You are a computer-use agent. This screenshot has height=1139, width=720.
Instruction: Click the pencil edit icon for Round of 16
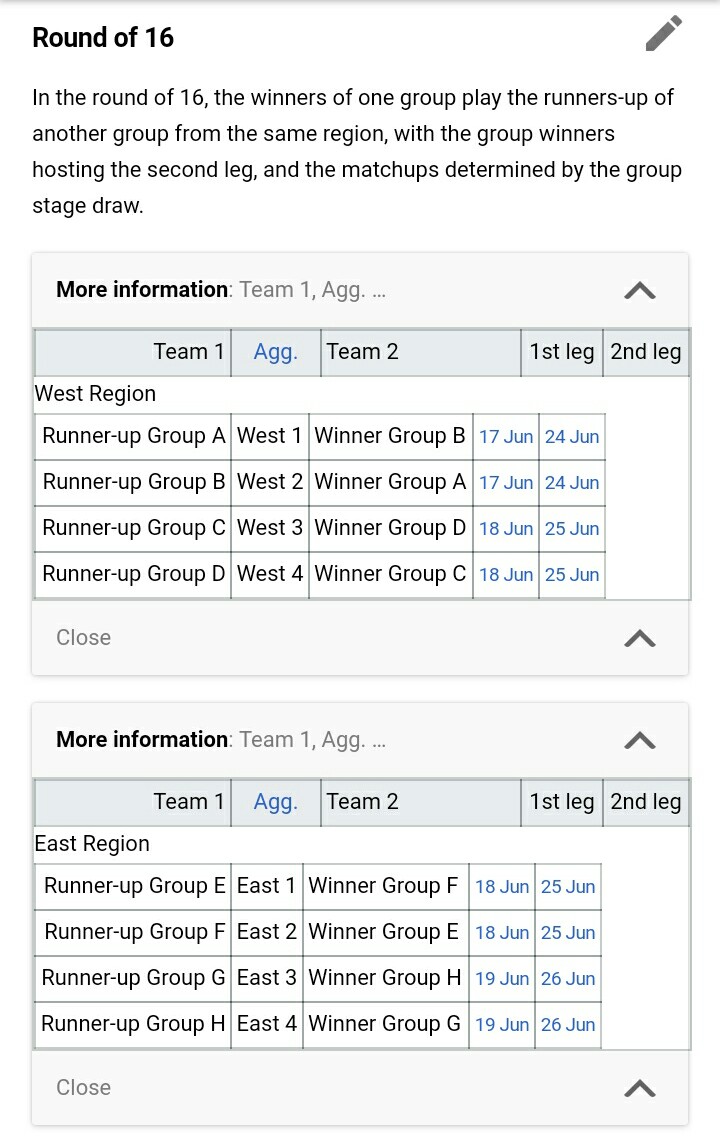(663, 33)
